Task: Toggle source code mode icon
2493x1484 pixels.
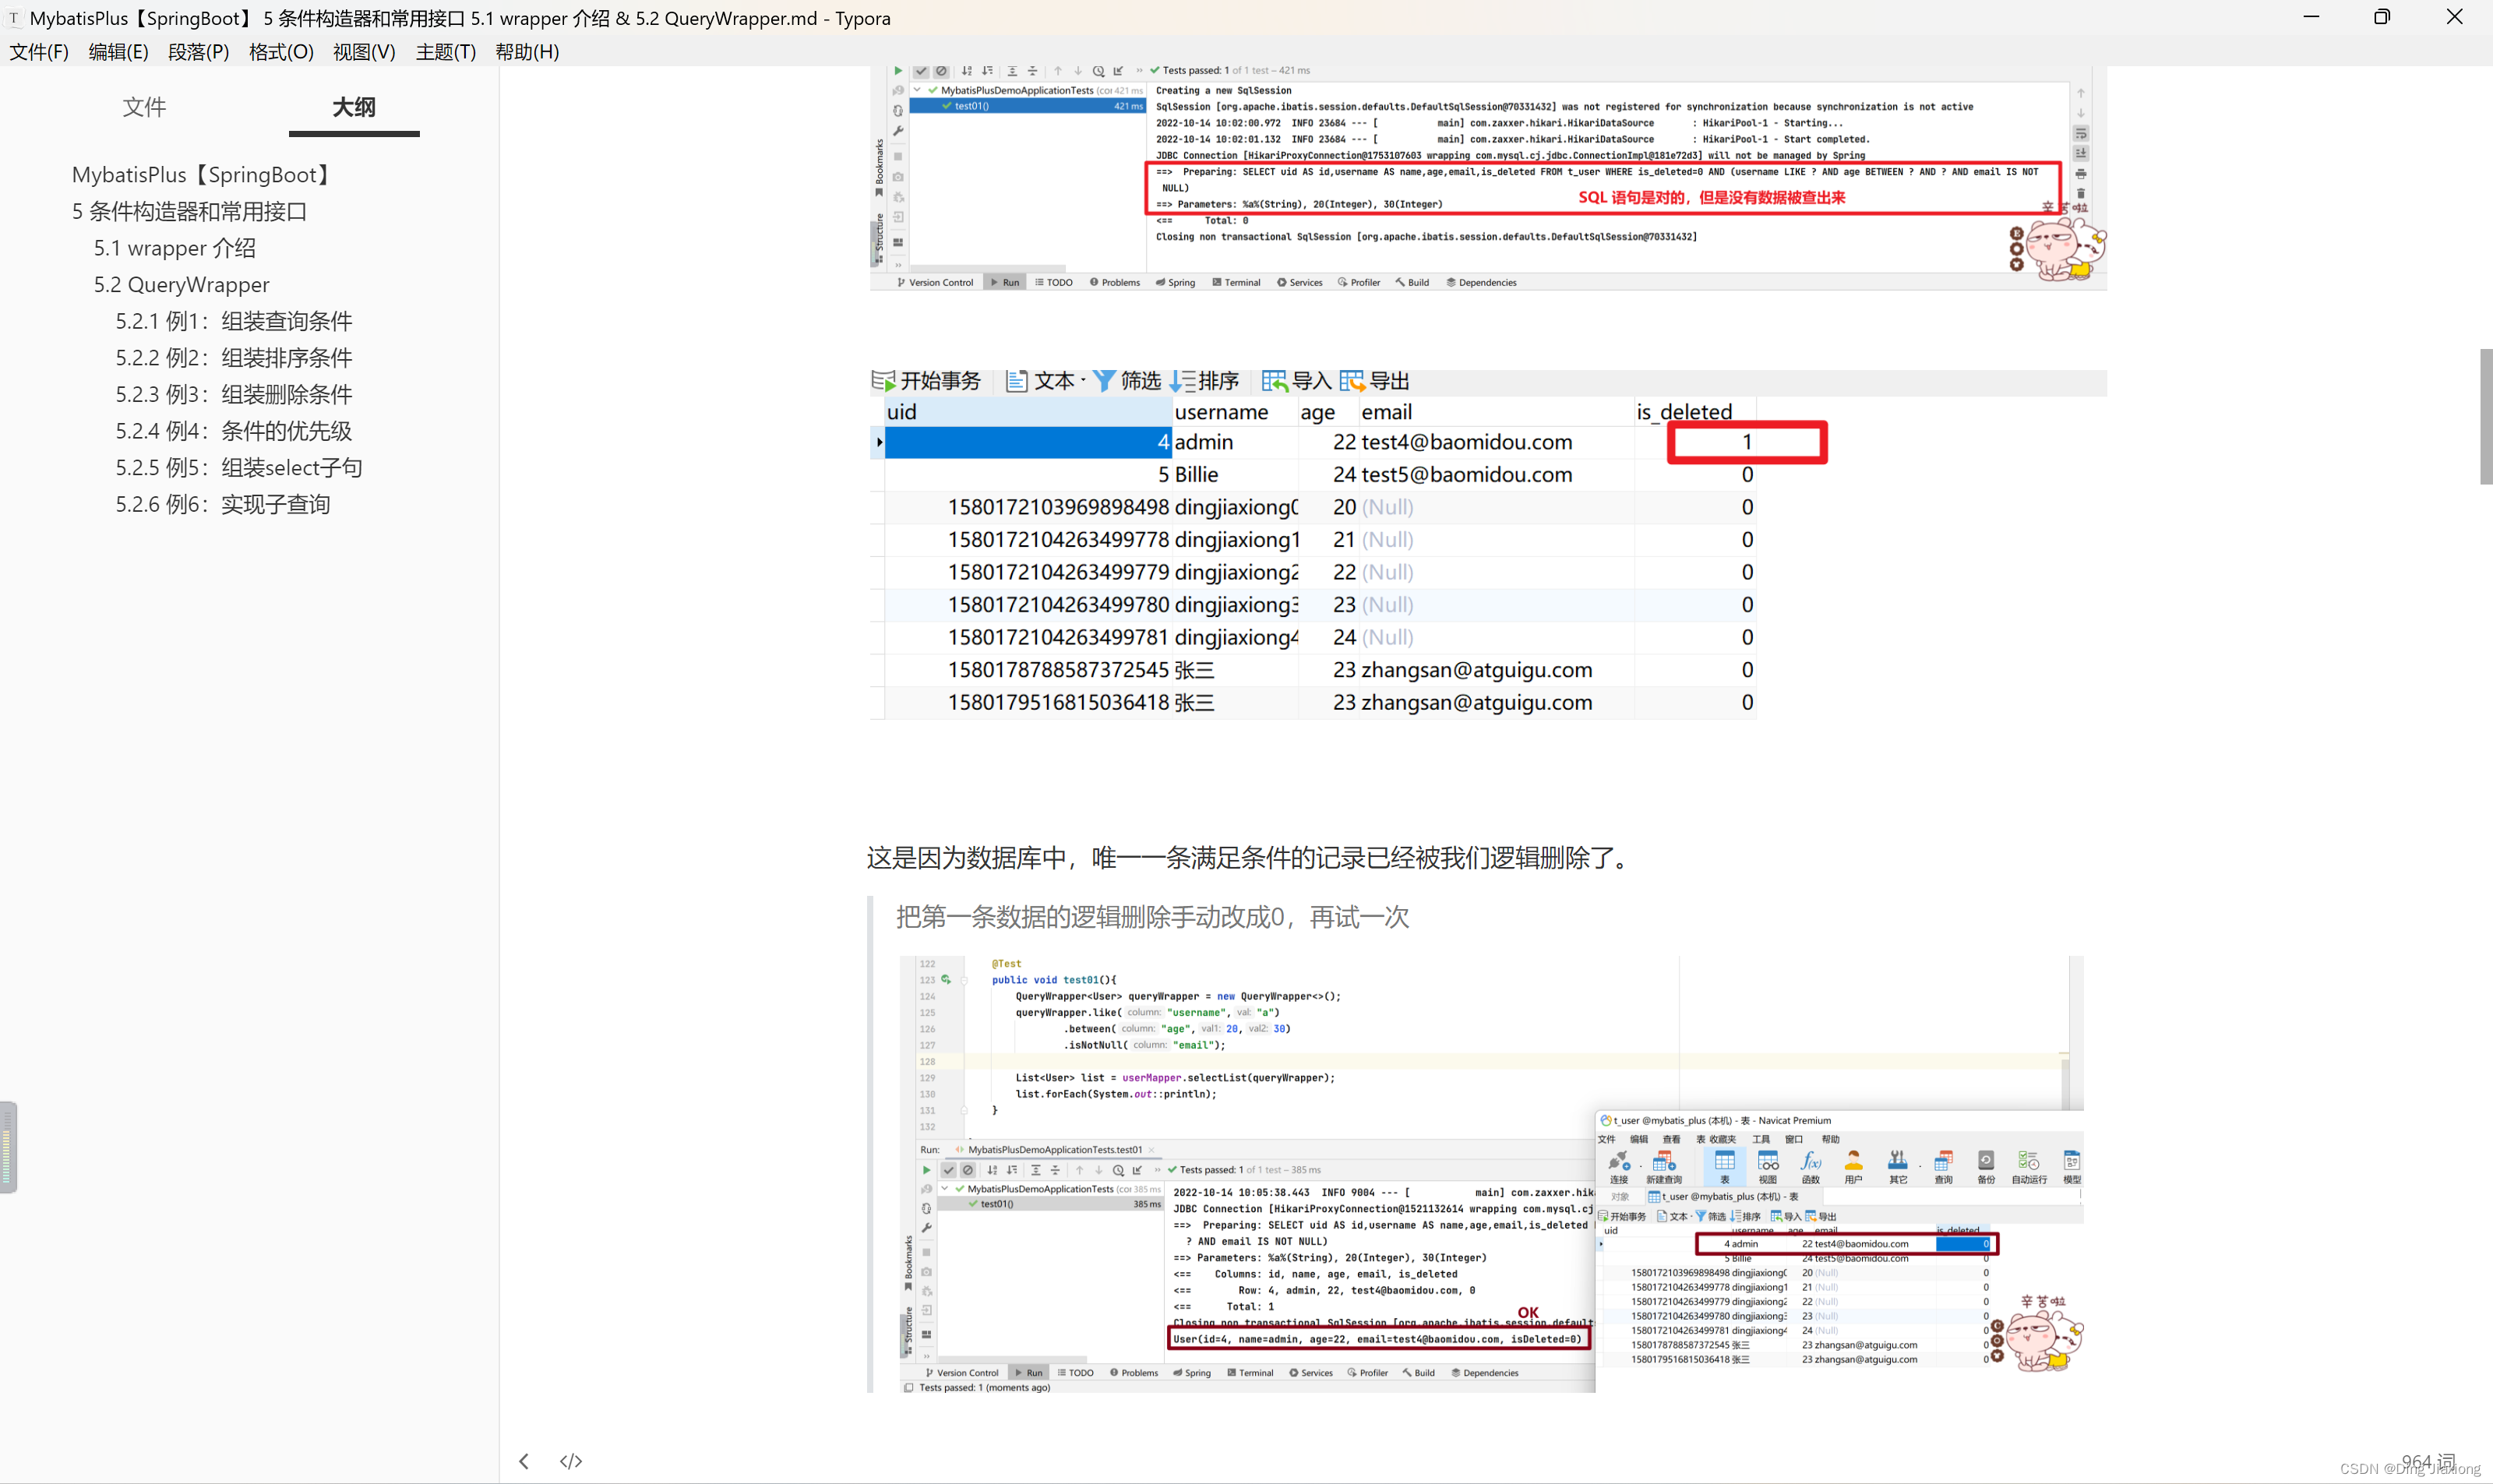Action: click(571, 1461)
